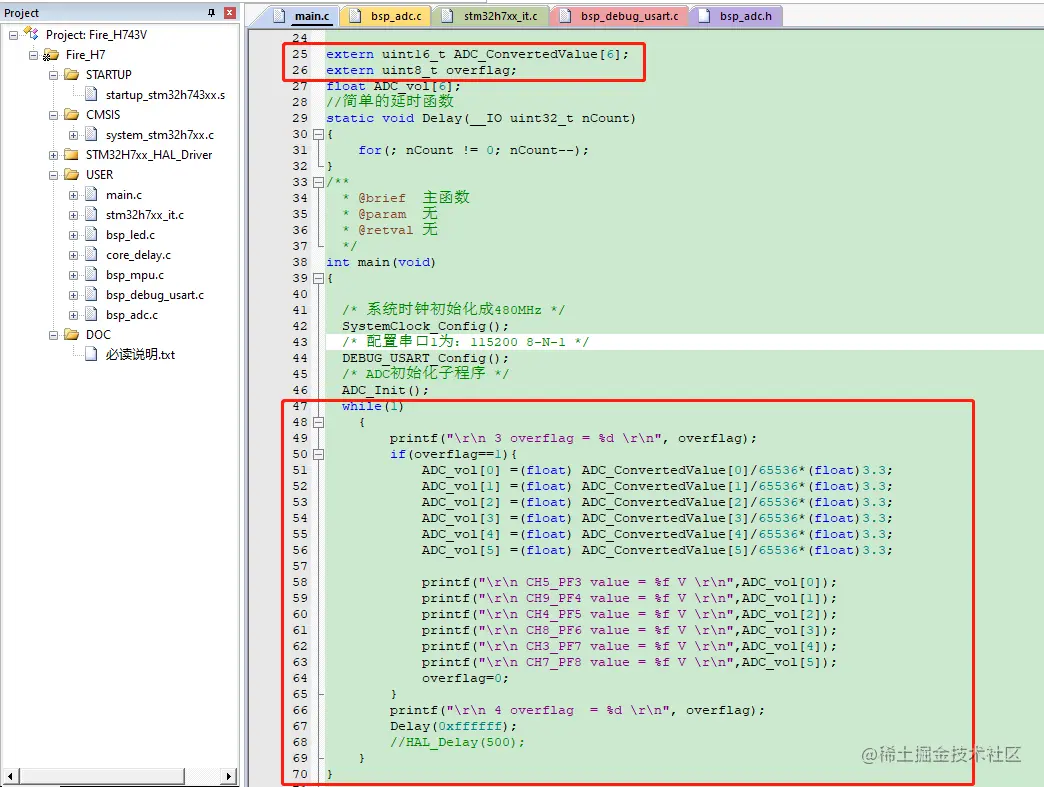Fold the while loop block at line 48
The height and width of the screenshot is (787, 1044).
point(318,422)
